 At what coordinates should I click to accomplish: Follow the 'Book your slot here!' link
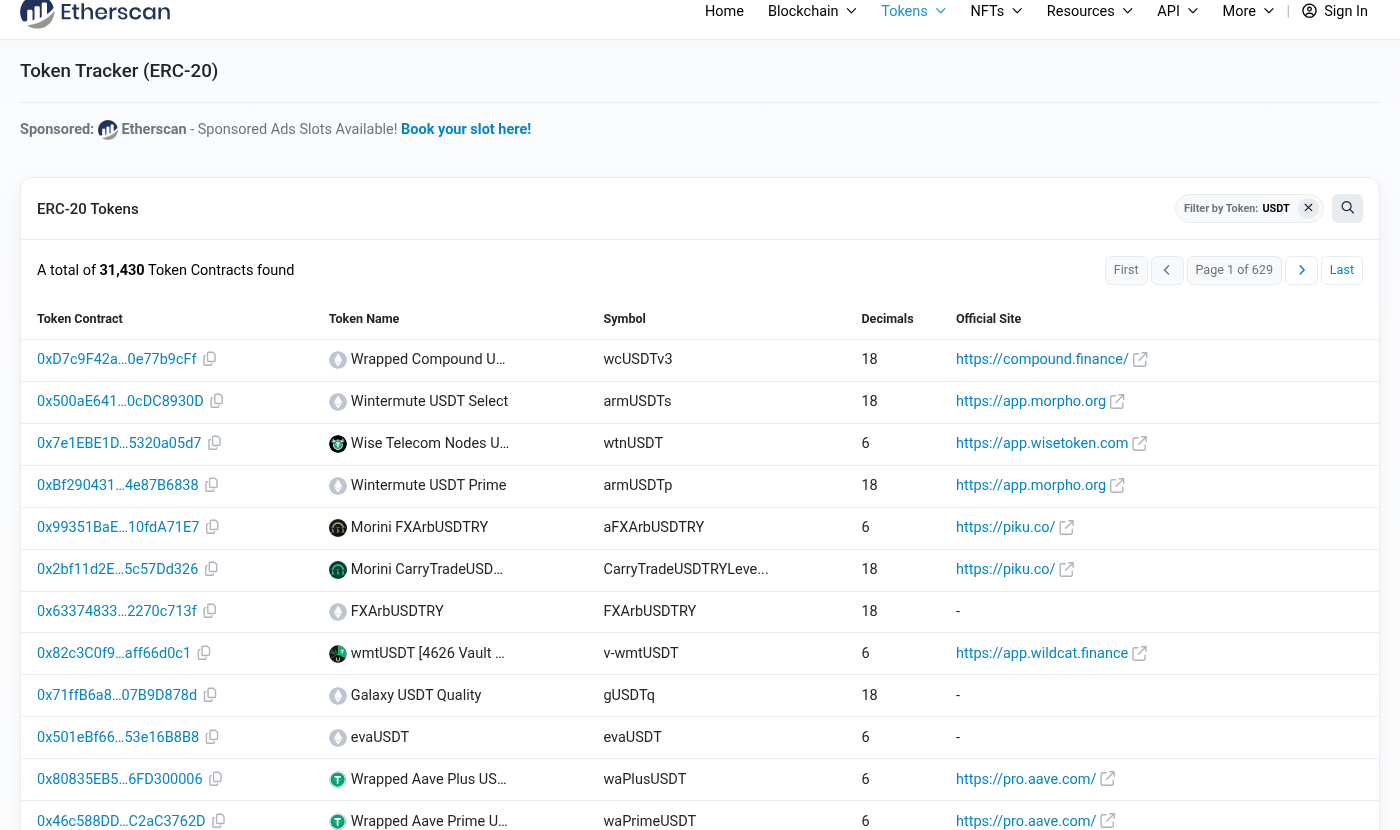(466, 129)
